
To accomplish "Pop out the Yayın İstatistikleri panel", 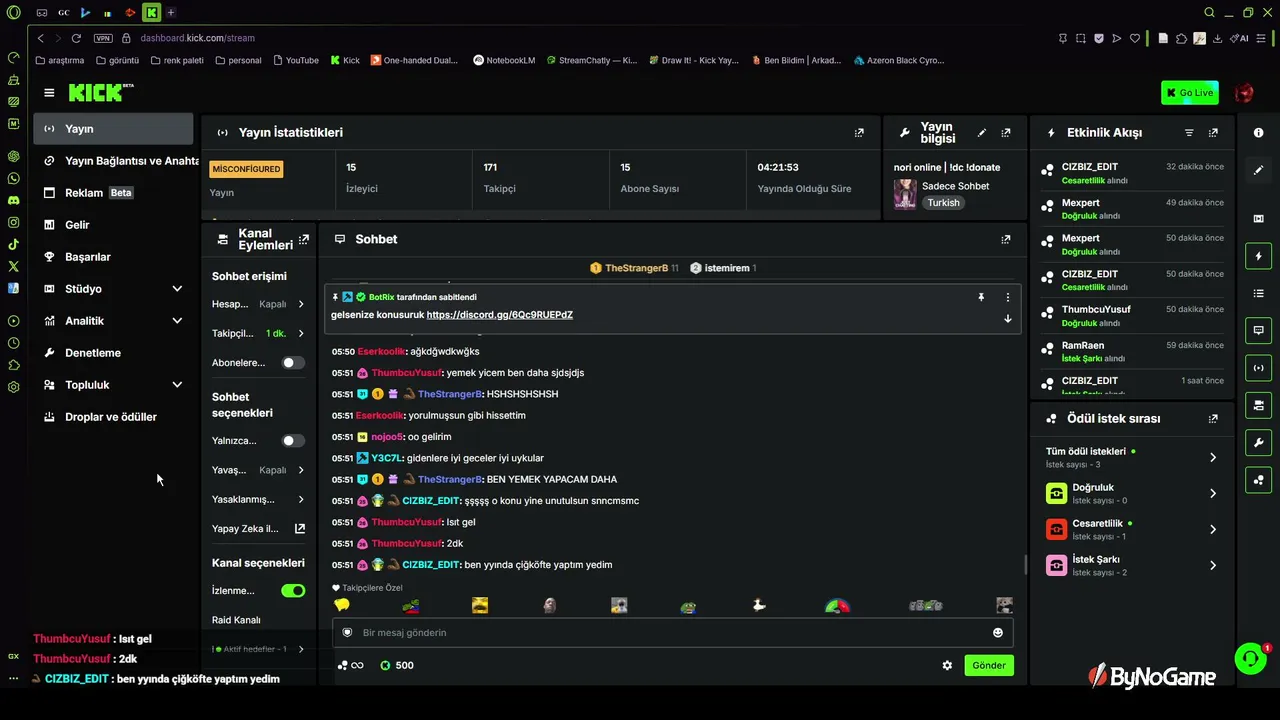I will point(859,132).
